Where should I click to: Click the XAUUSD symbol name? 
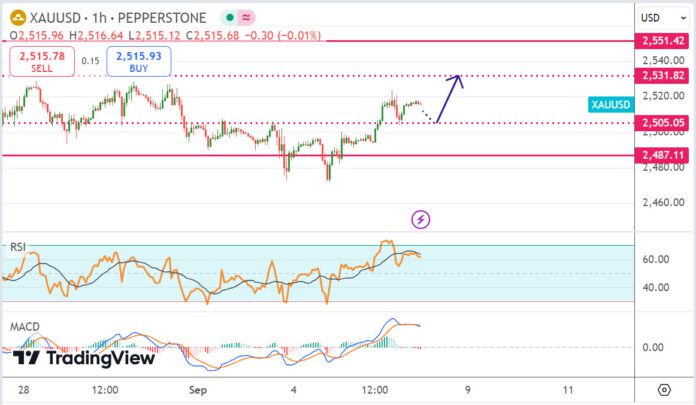click(55, 18)
